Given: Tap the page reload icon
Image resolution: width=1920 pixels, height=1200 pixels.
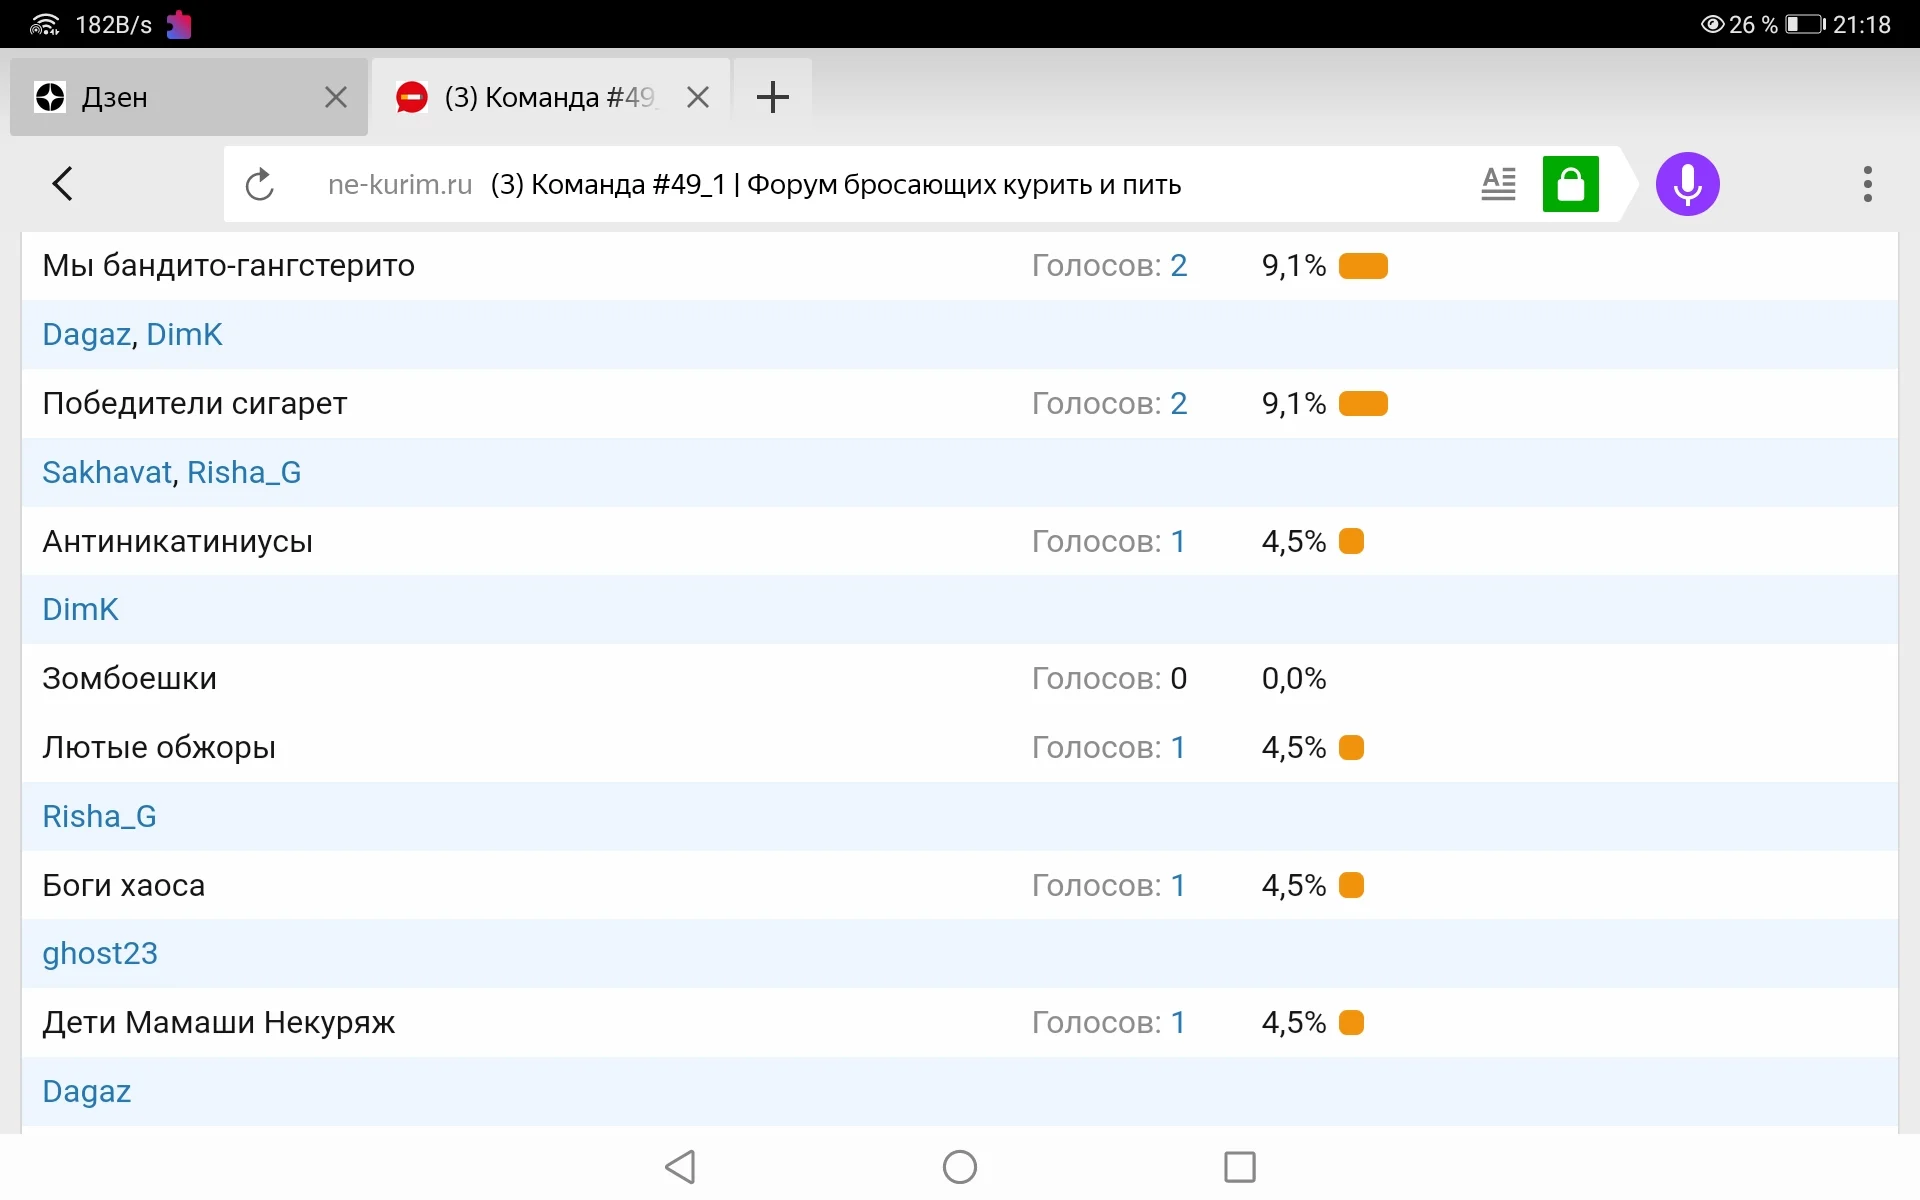Looking at the screenshot, I should 259,184.
